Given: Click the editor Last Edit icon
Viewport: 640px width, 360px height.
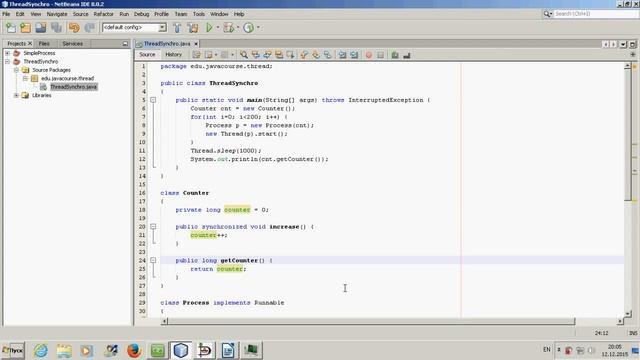Looking at the screenshot, I should click(x=196, y=55).
